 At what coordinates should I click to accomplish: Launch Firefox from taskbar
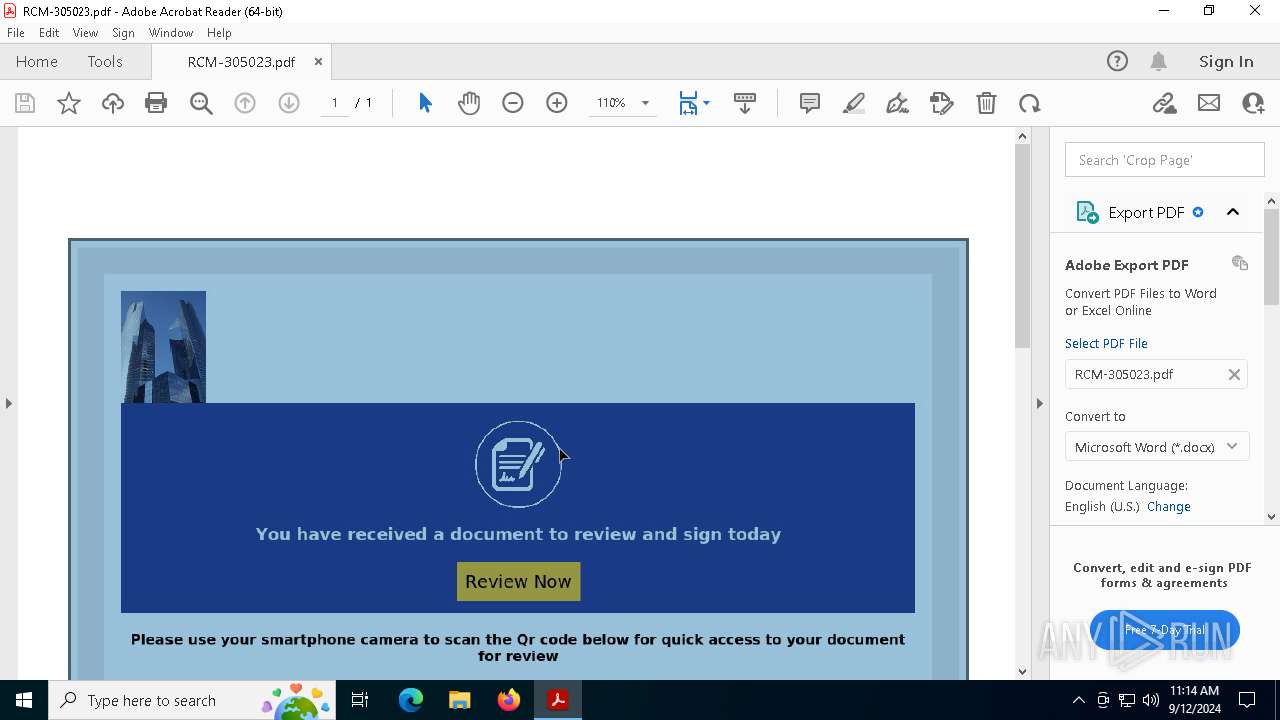[x=509, y=700]
